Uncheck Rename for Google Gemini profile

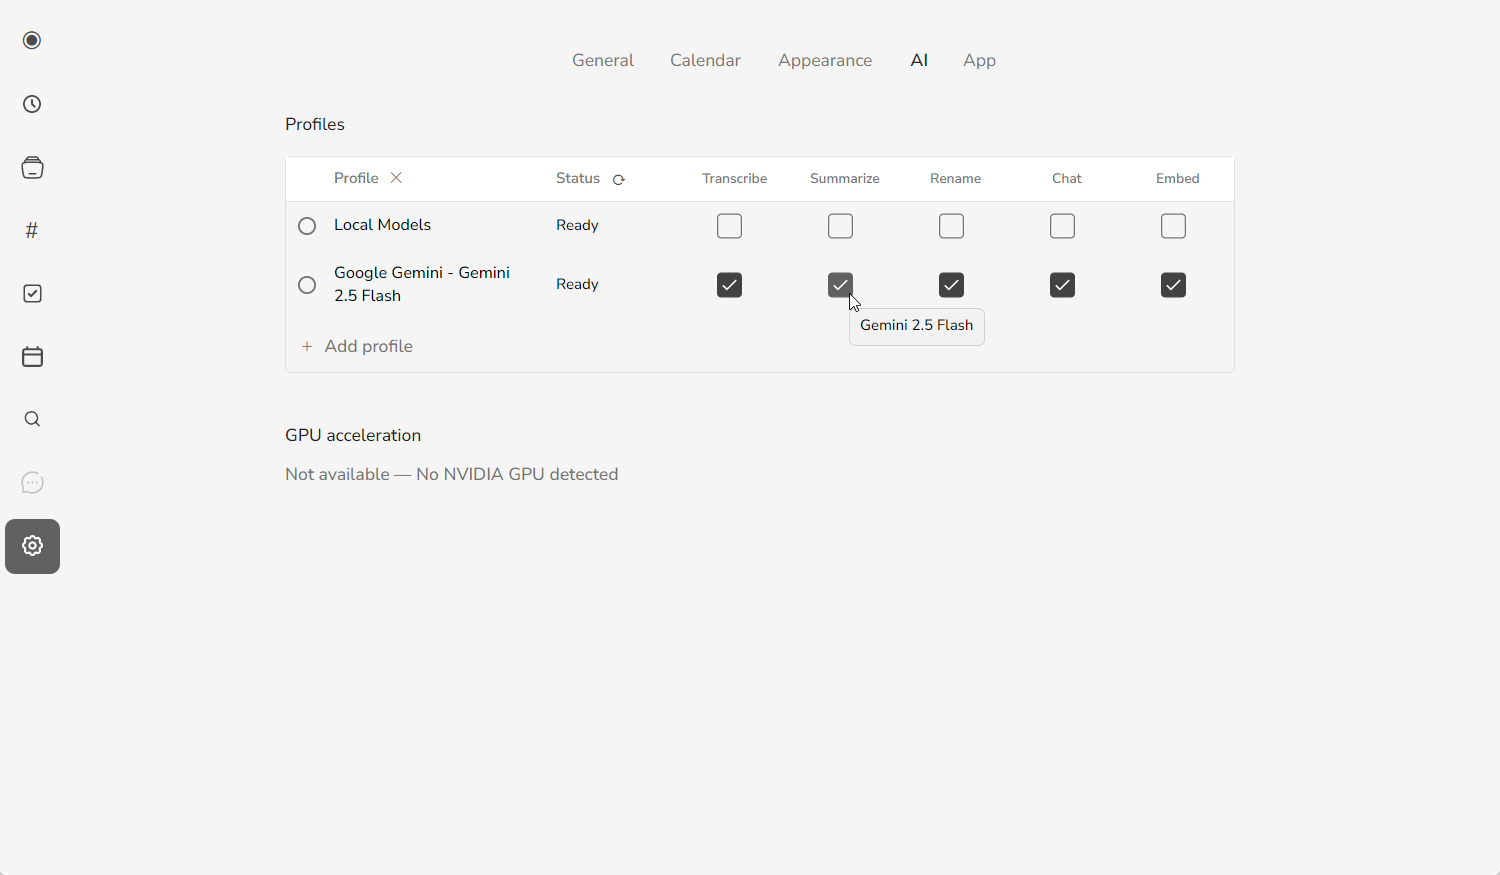(951, 285)
